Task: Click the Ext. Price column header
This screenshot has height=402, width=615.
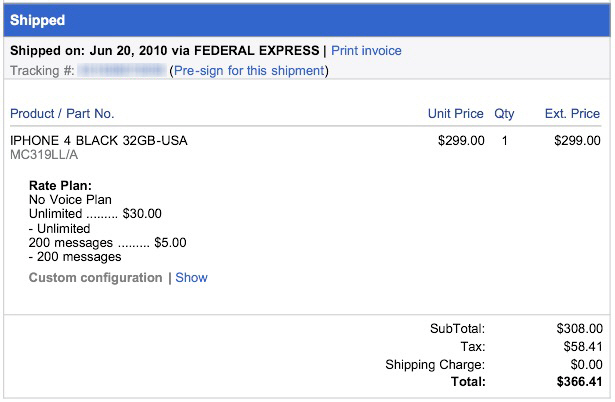Action: tap(572, 114)
